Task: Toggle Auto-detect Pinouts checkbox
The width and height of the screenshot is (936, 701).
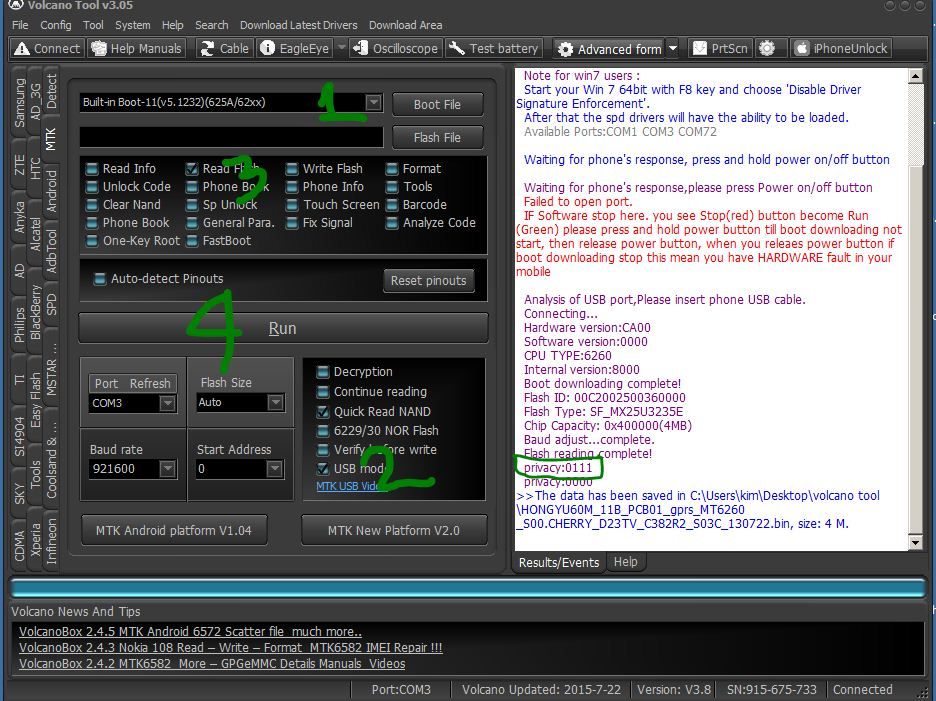Action: coord(100,279)
